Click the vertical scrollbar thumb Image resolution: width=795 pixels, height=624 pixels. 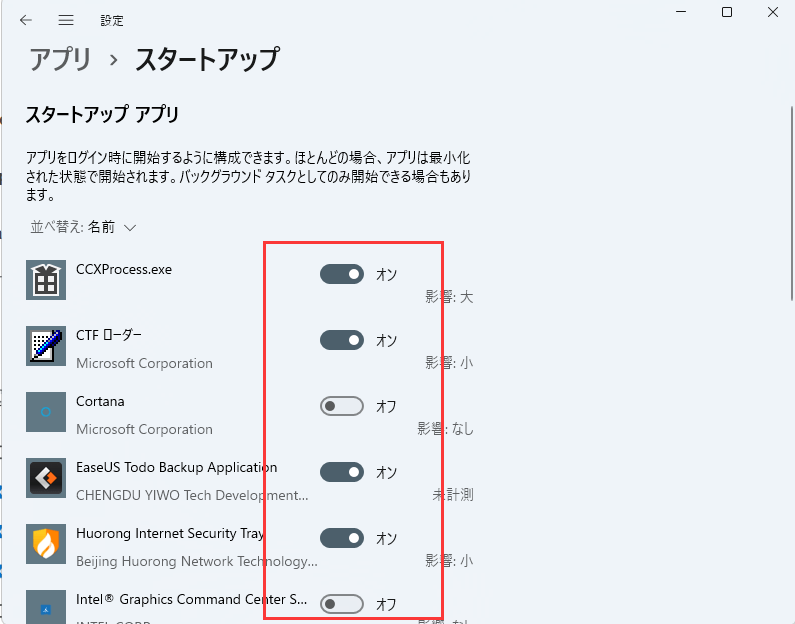point(792,203)
